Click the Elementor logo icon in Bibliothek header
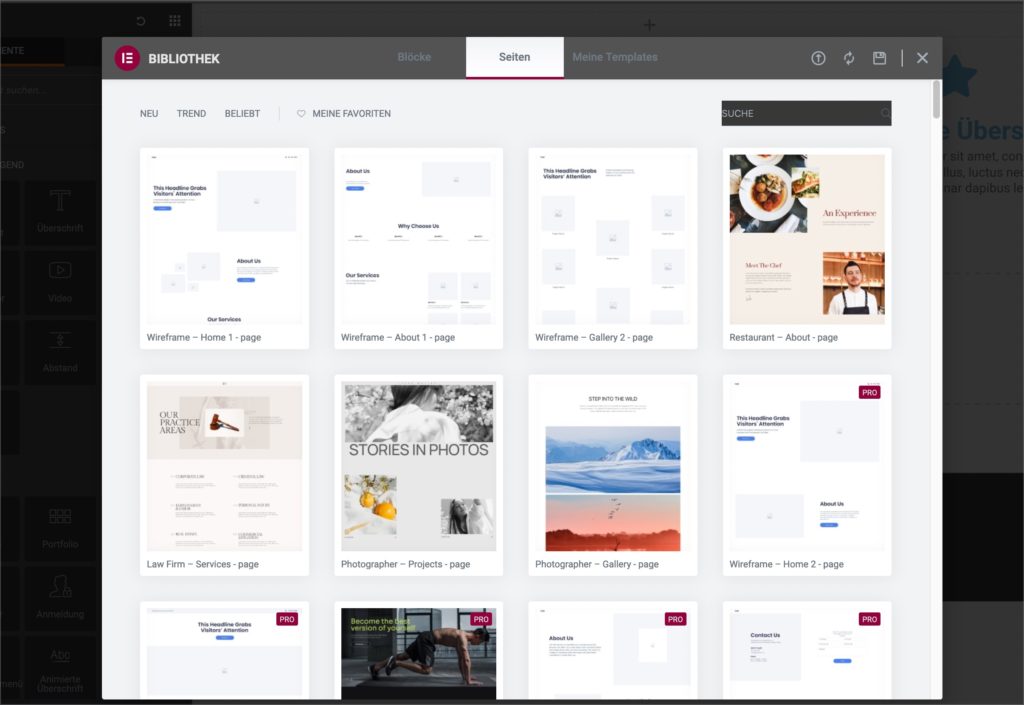Screen dimensions: 1024x705 (127, 58)
